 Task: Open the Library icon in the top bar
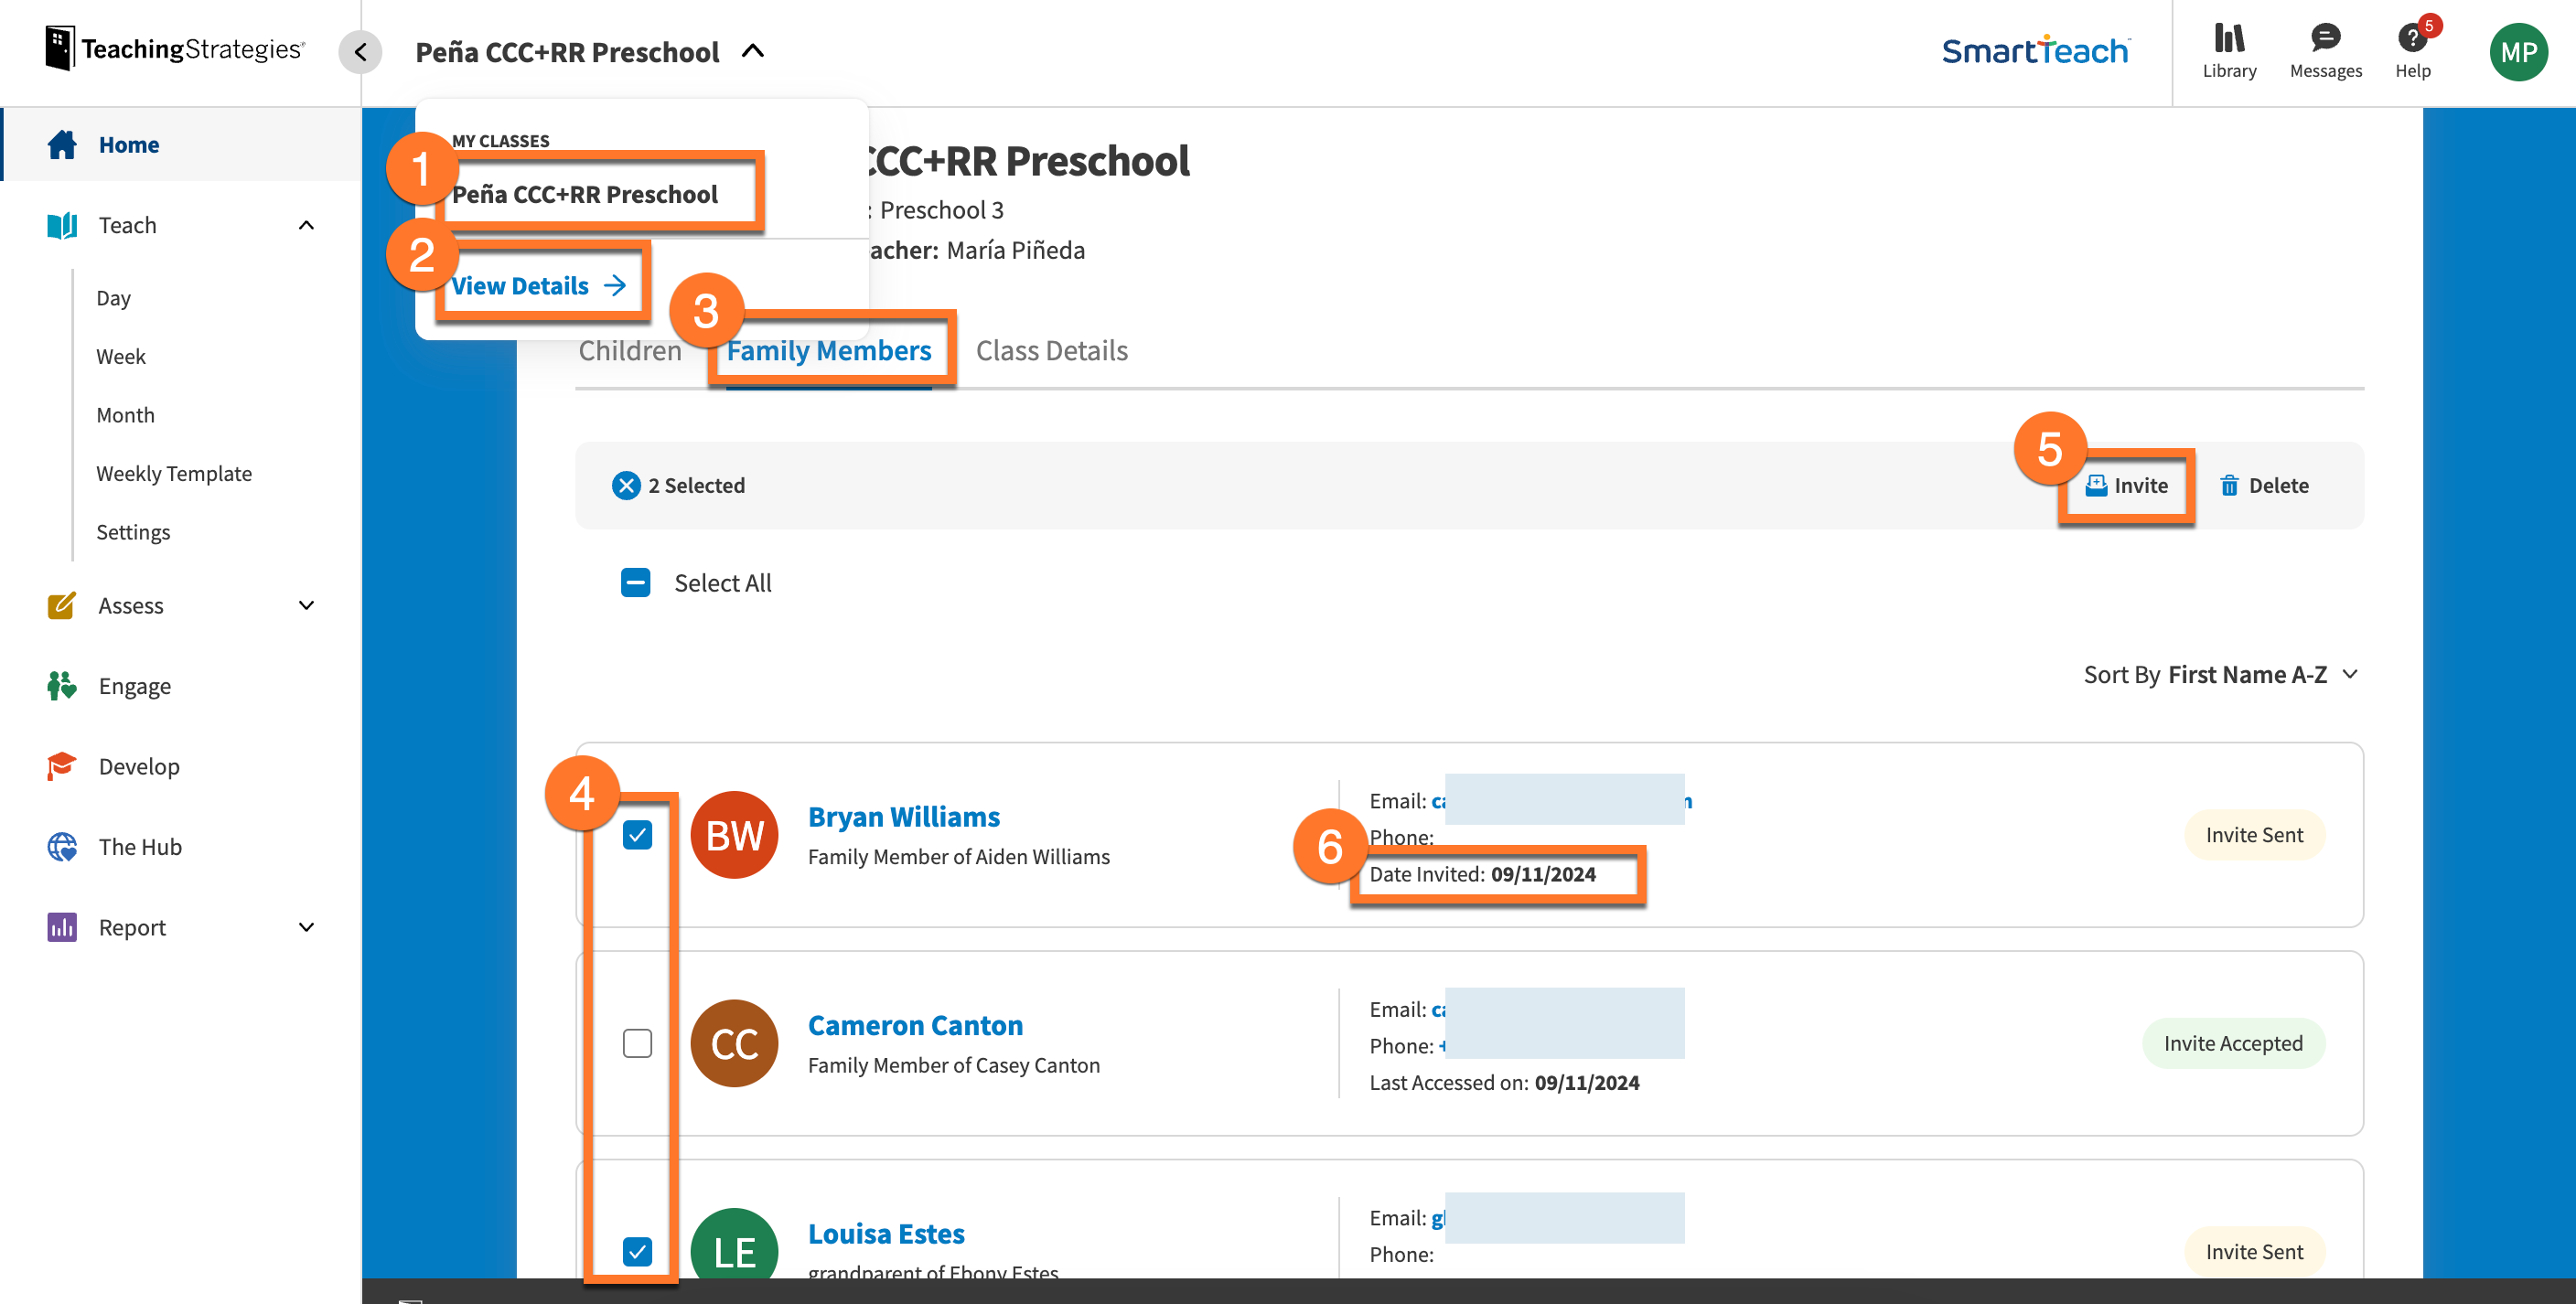coord(2229,40)
